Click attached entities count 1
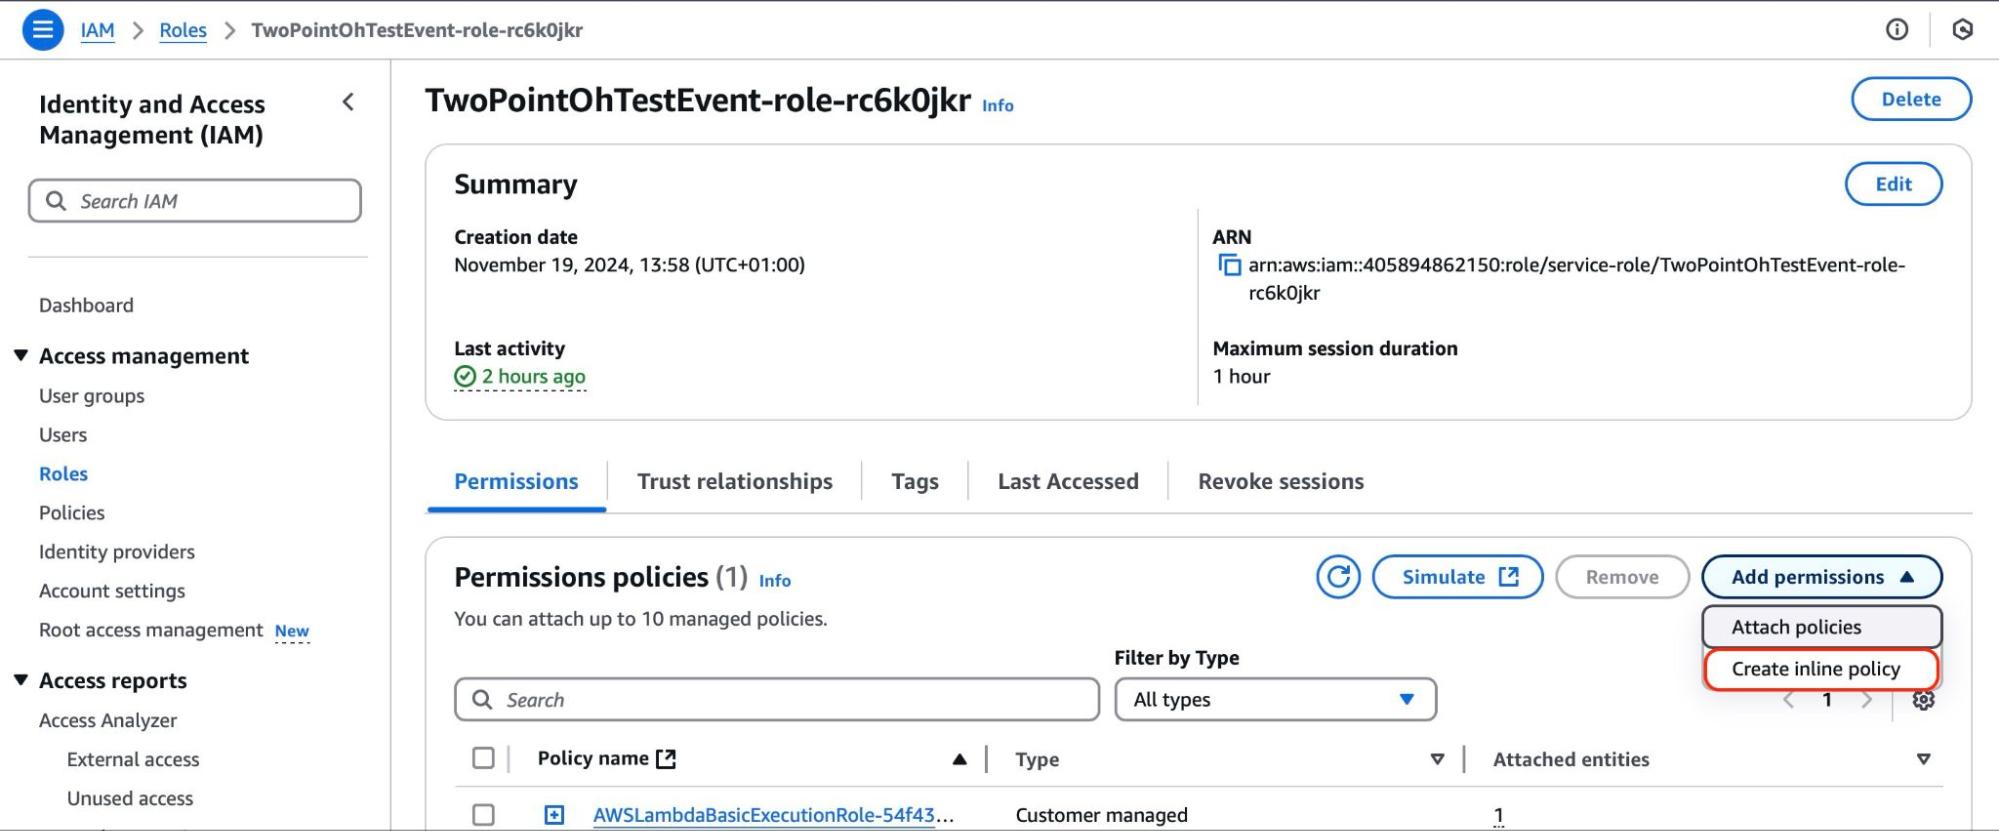This screenshot has height=831, width=1999. [x=1498, y=815]
